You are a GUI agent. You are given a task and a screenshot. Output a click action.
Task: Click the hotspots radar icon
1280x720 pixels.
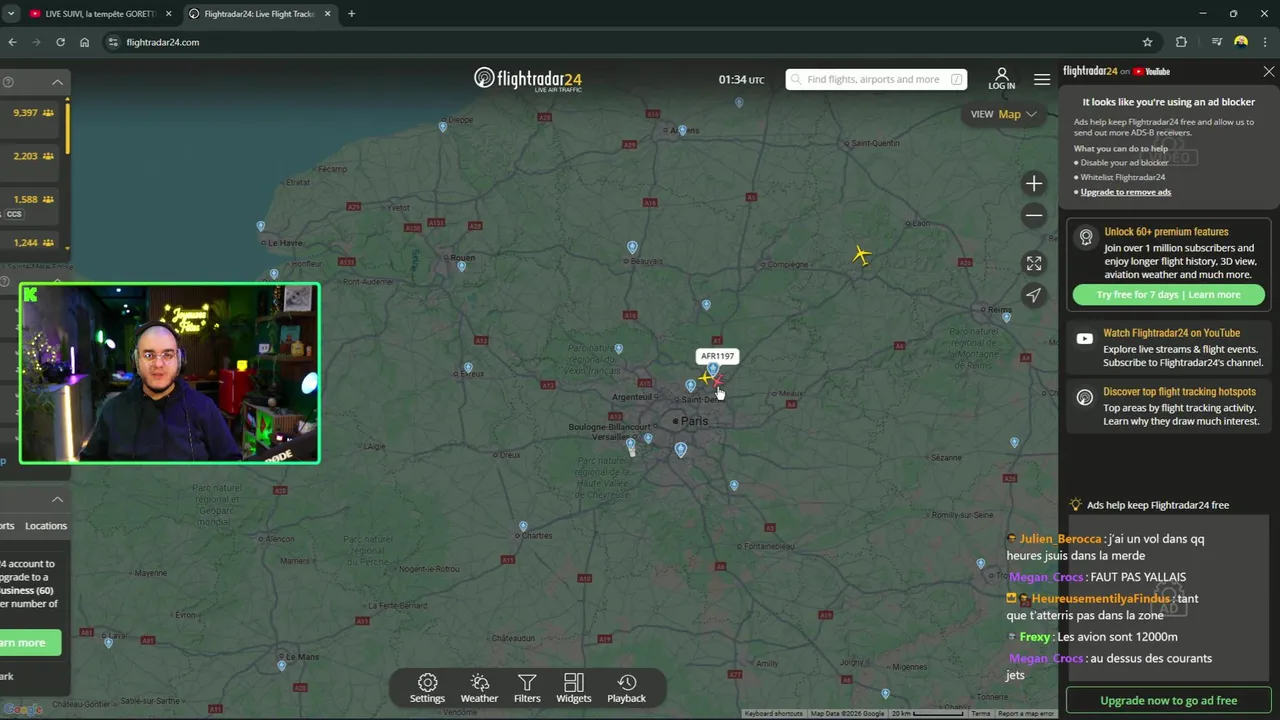pos(1085,398)
